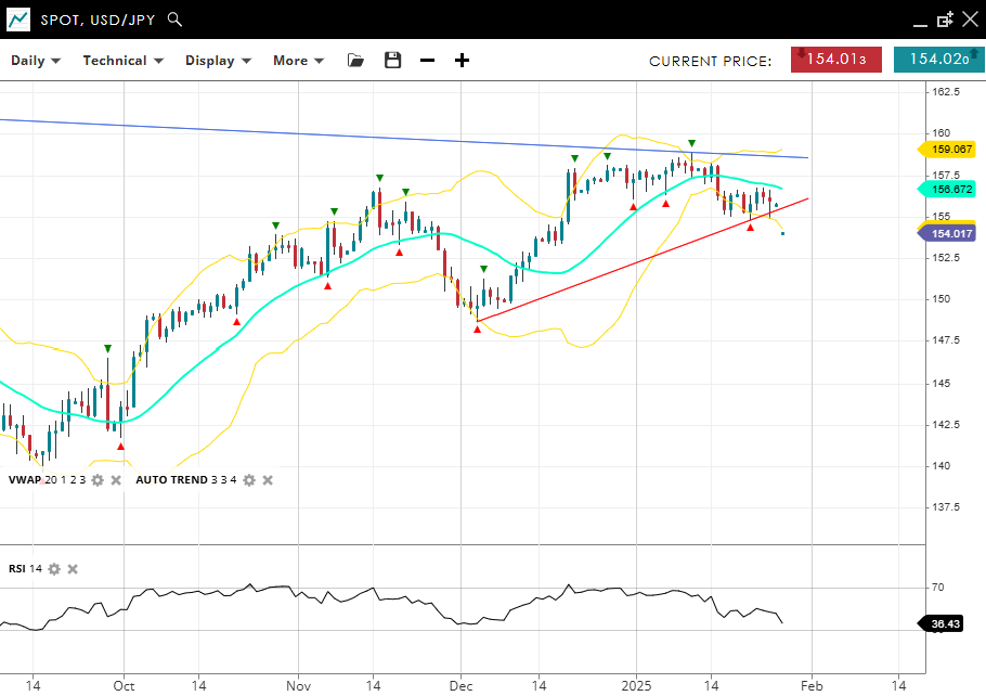This screenshot has height=696, width=986.
Task: Remove the VWAP indicator
Action: coord(115,480)
